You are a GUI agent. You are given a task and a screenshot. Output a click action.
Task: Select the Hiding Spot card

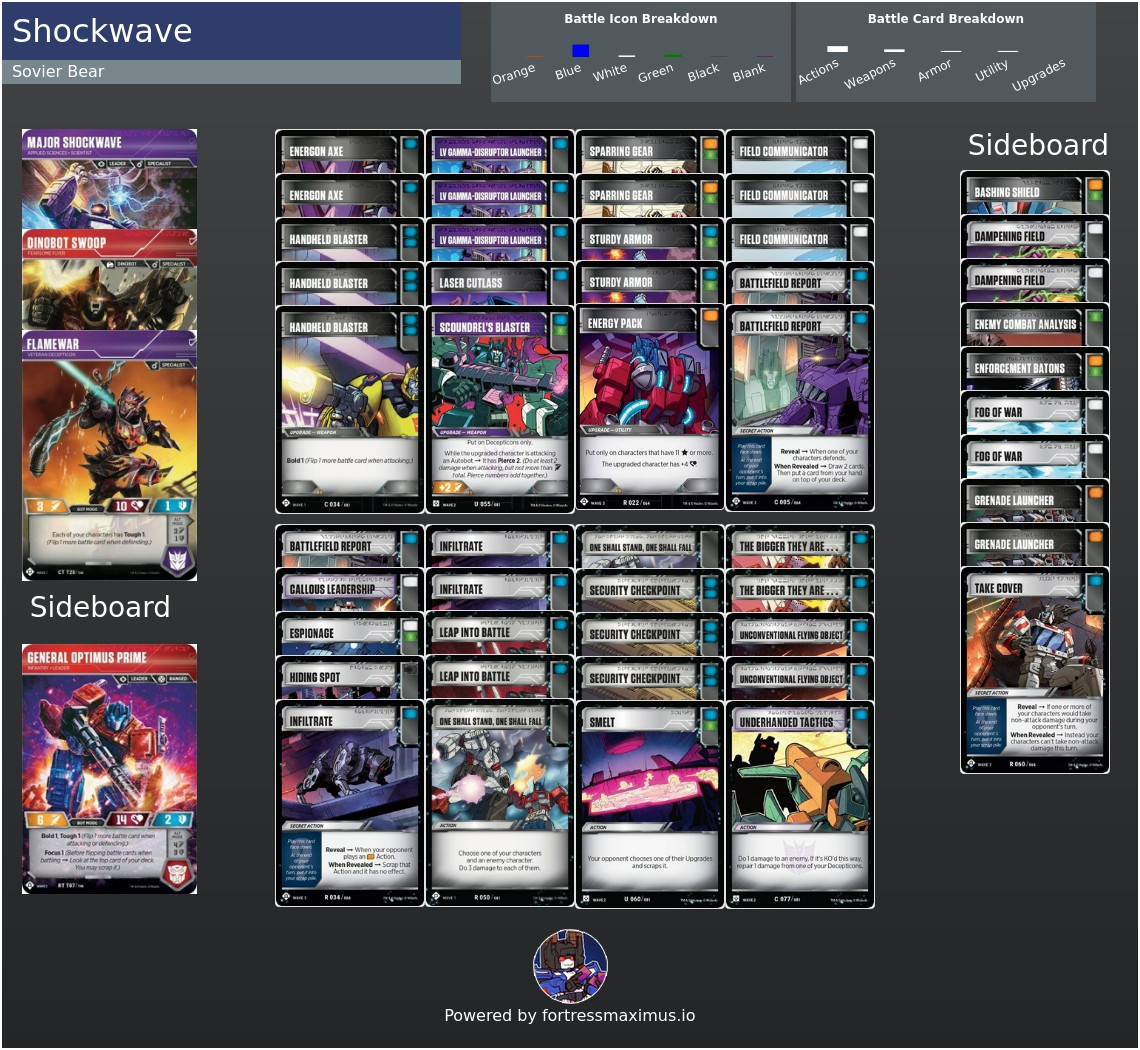pyautogui.click(x=350, y=678)
